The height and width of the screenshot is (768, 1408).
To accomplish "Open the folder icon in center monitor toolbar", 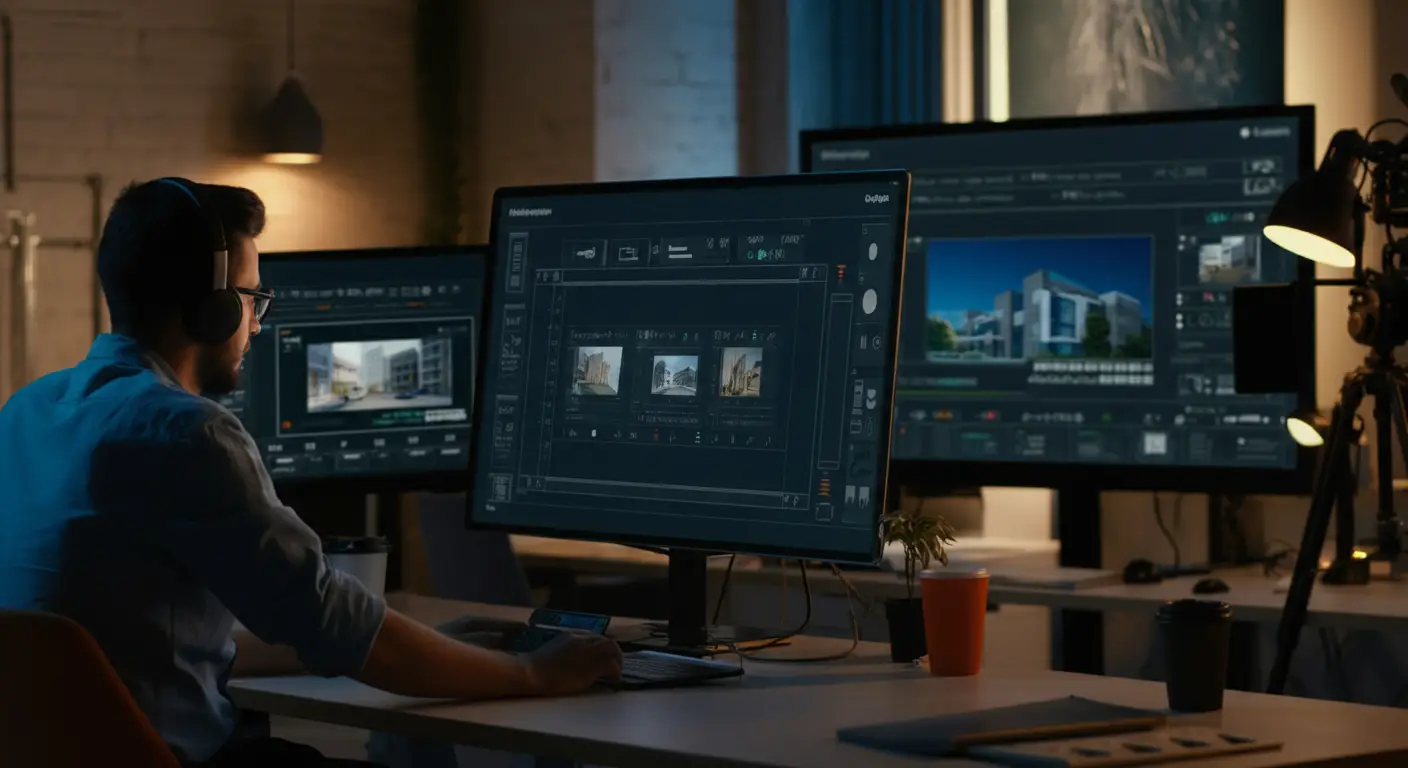I will tap(628, 253).
